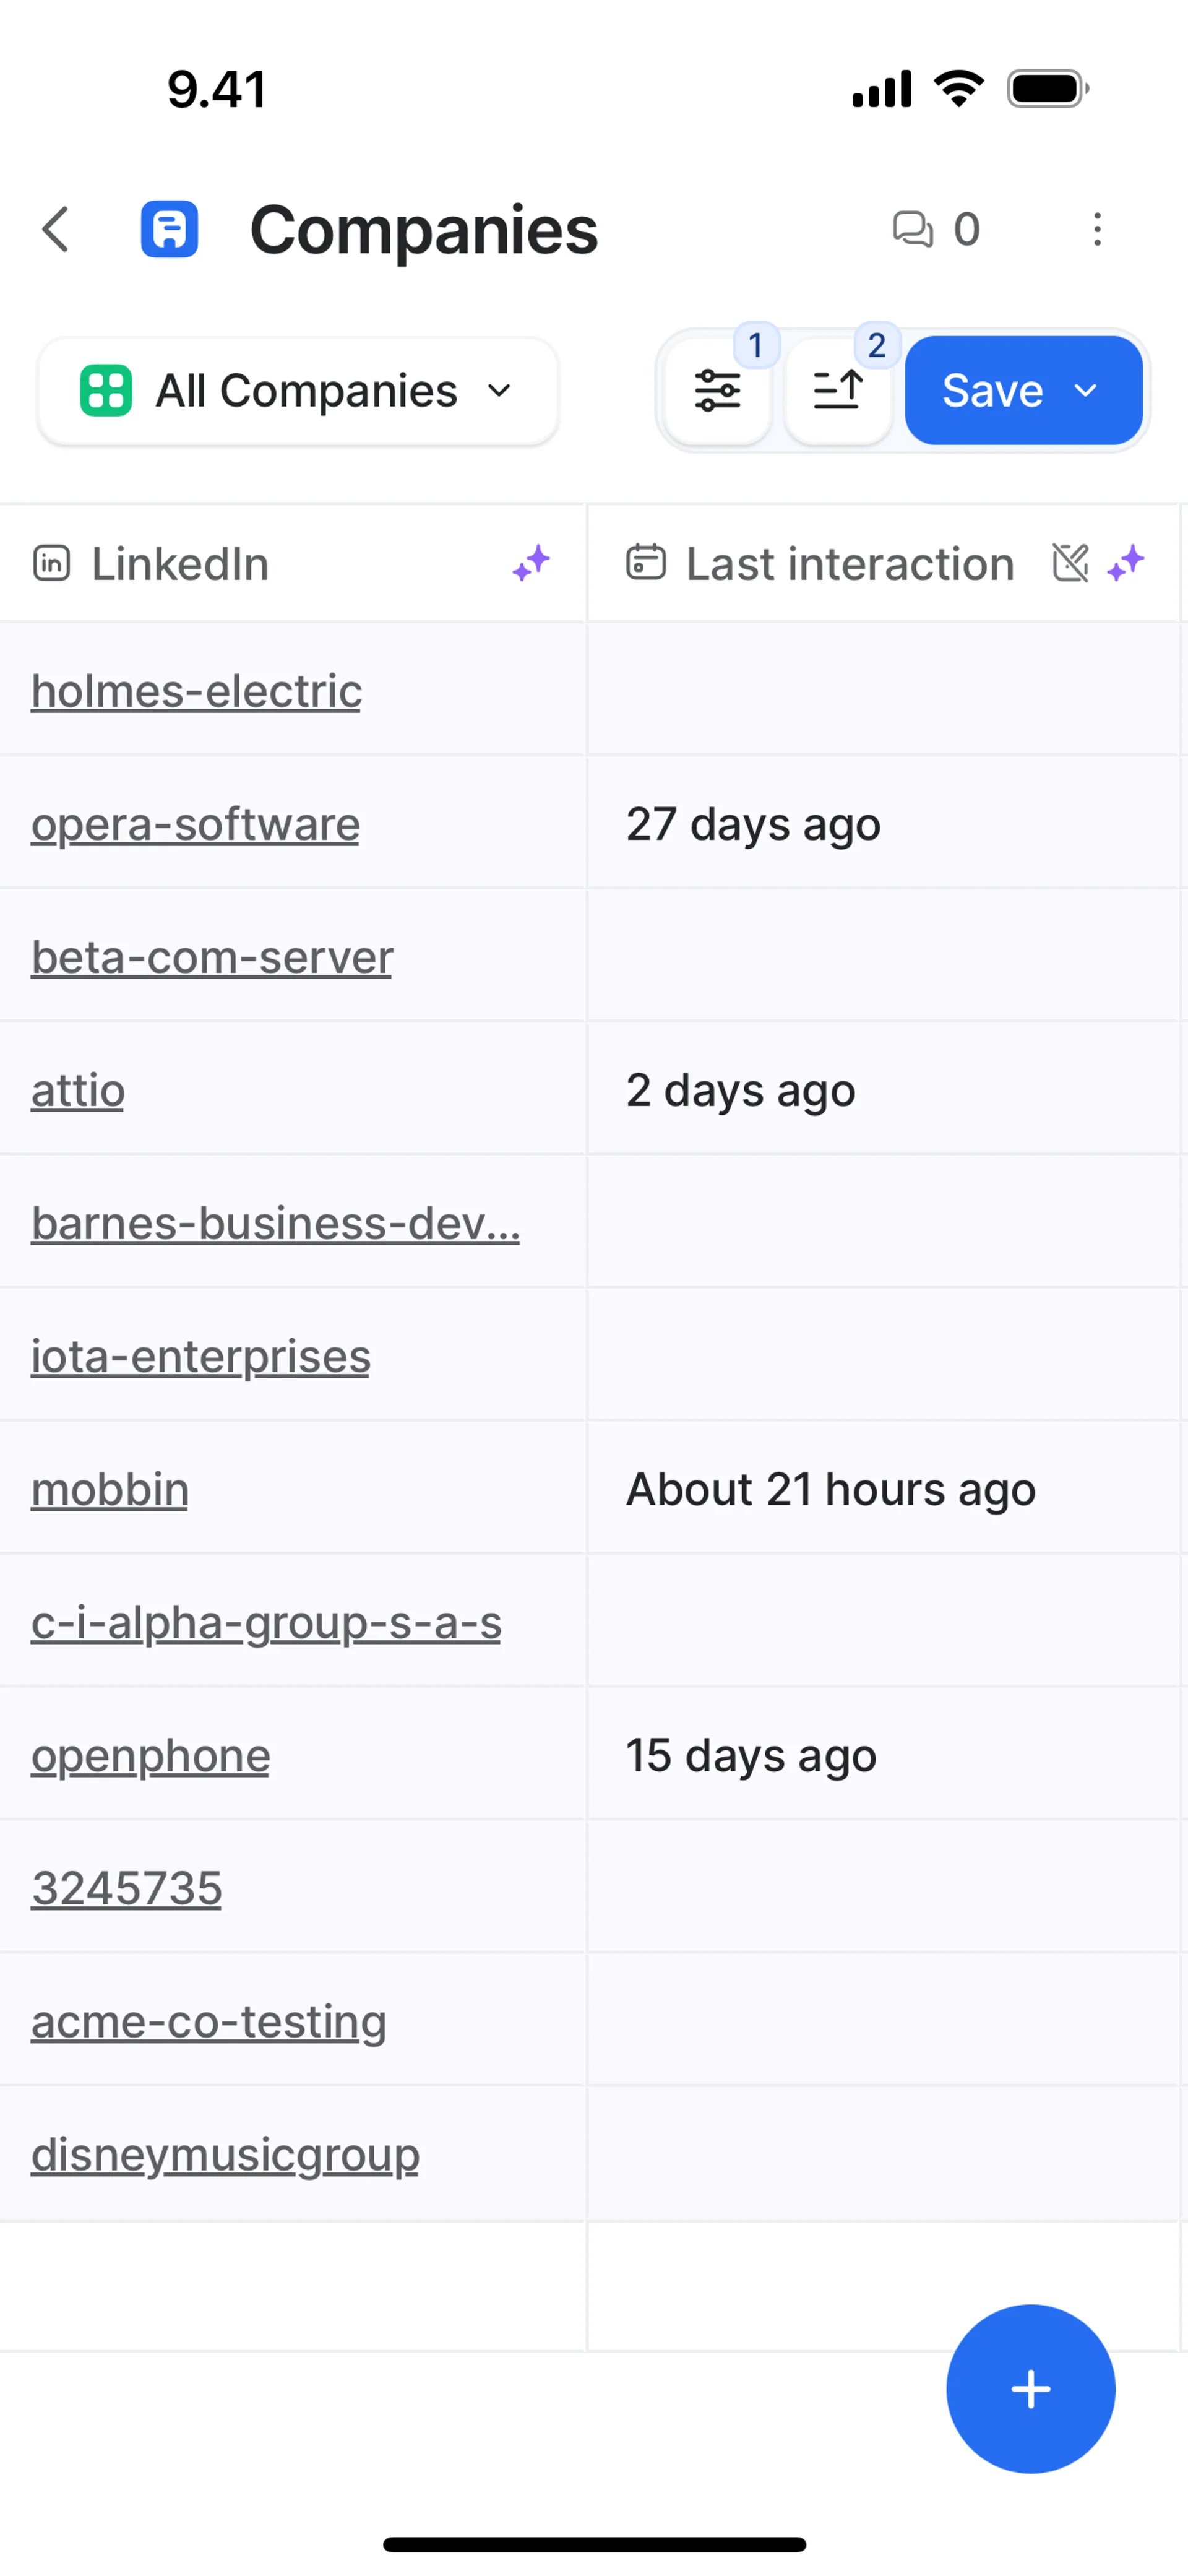Open the filter settings icon
Viewport: 1188px width, 2576px height.
pyautogui.click(x=717, y=391)
